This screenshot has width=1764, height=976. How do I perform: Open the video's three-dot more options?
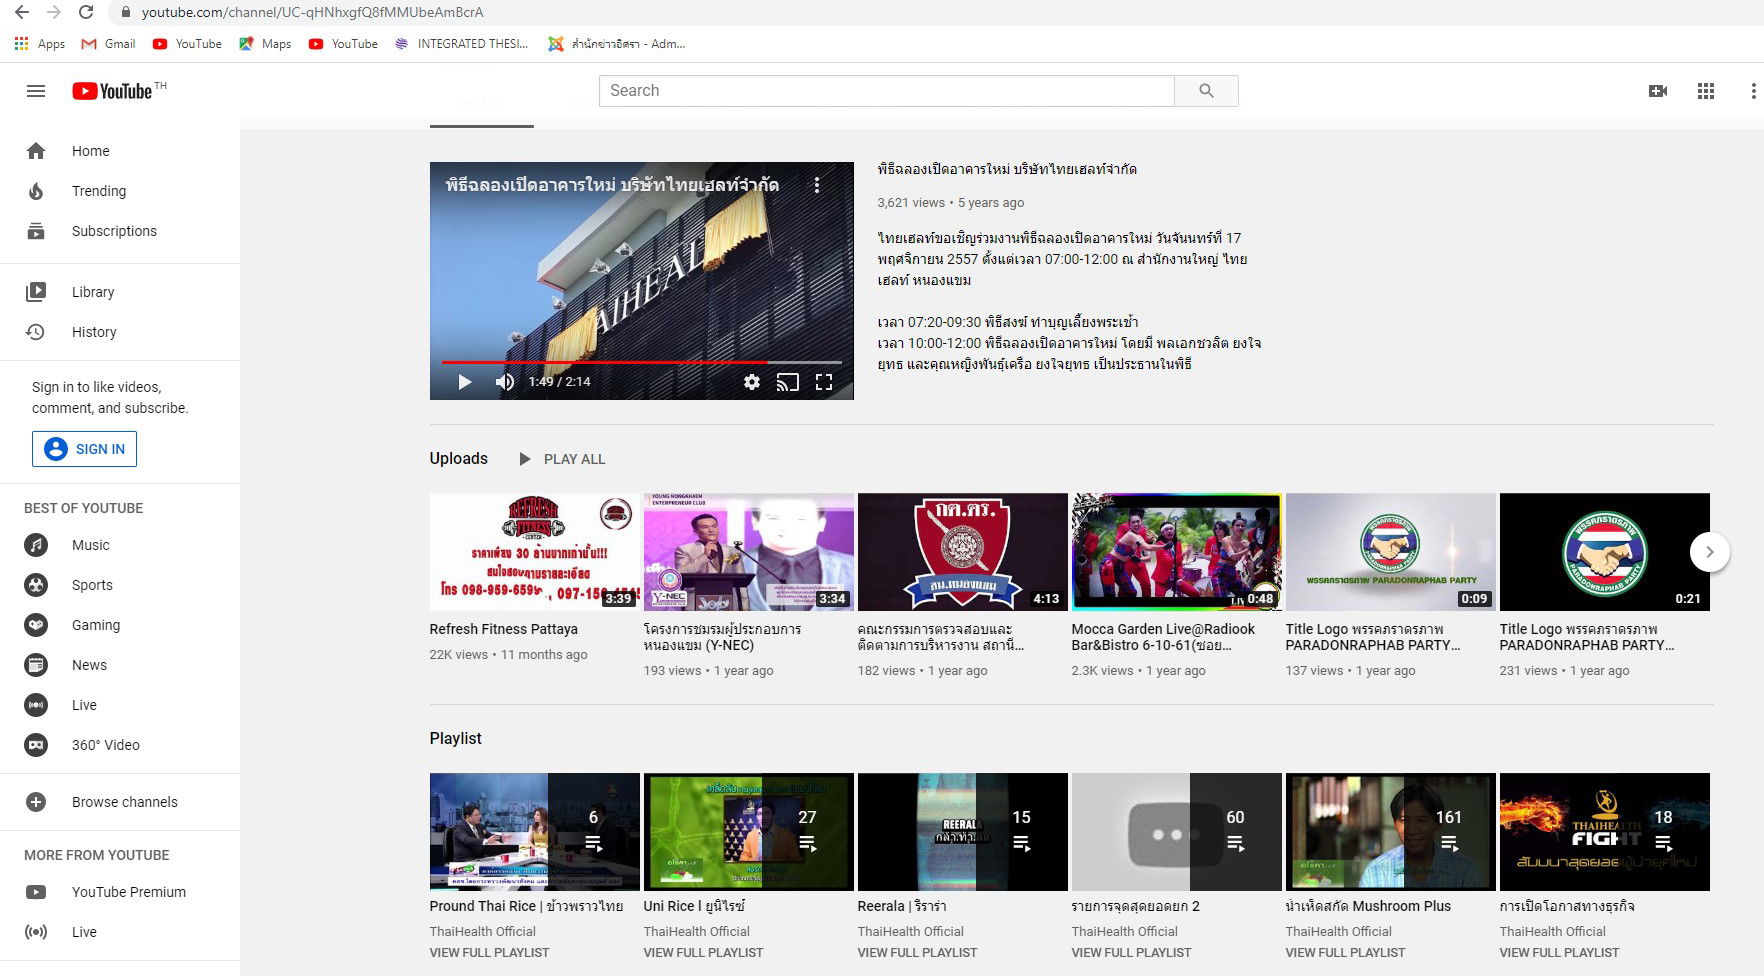click(817, 185)
